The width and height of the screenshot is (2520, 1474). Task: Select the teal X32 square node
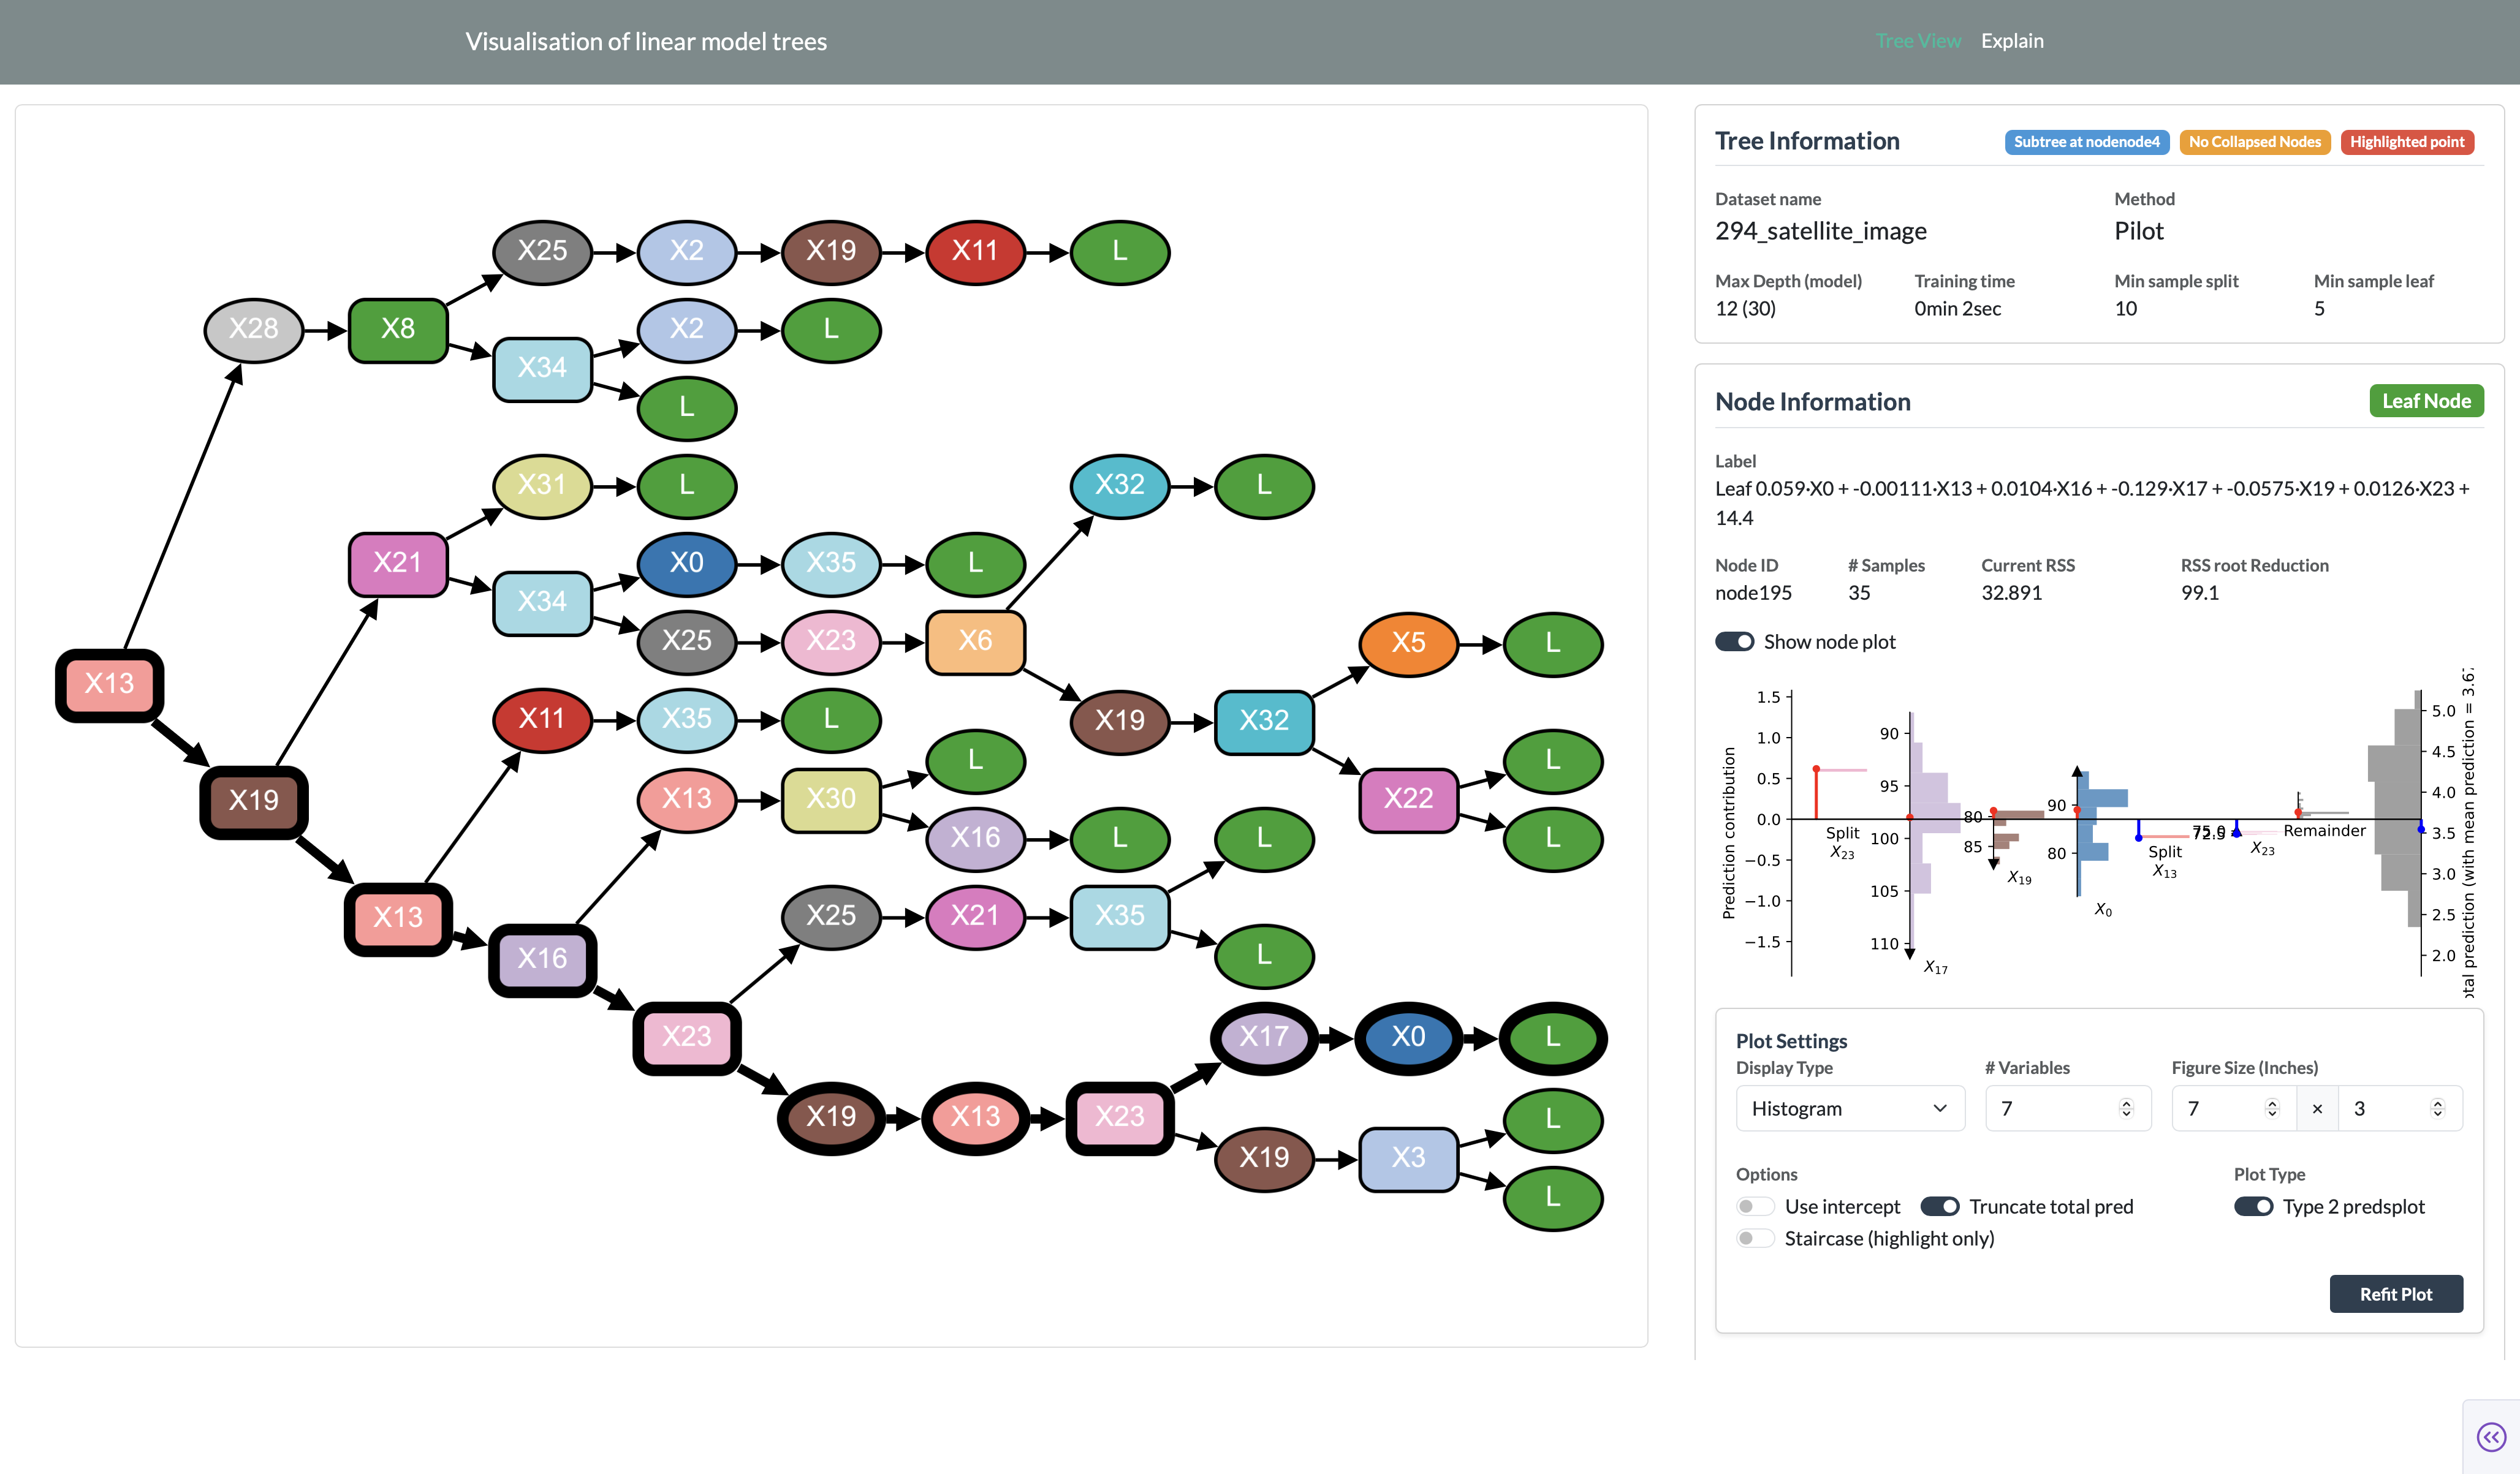click(x=1264, y=721)
